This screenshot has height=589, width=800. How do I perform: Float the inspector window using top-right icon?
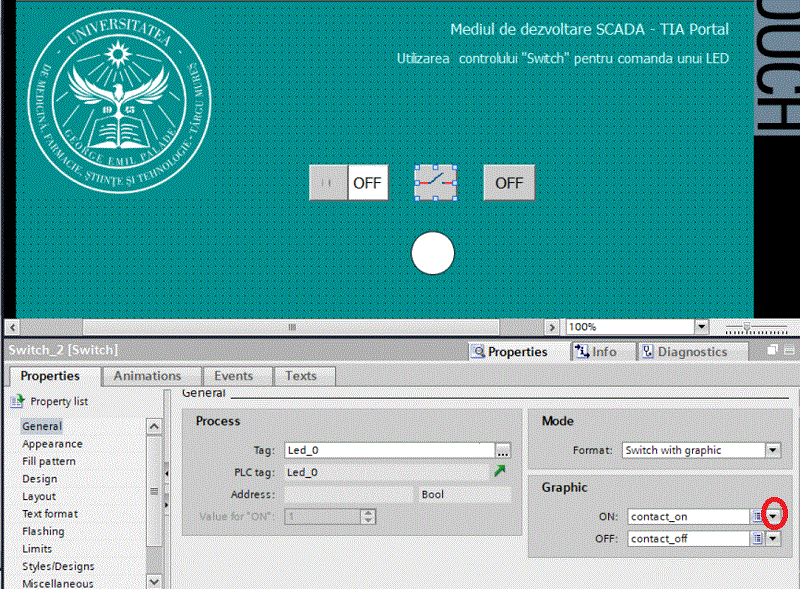[773, 351]
